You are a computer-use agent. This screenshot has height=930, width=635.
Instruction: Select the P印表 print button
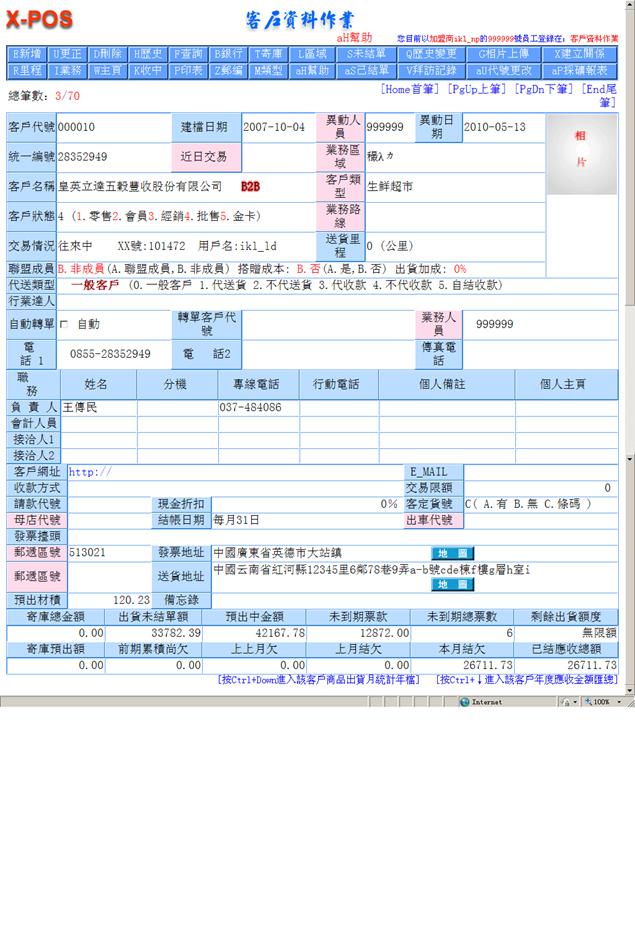tap(188, 71)
